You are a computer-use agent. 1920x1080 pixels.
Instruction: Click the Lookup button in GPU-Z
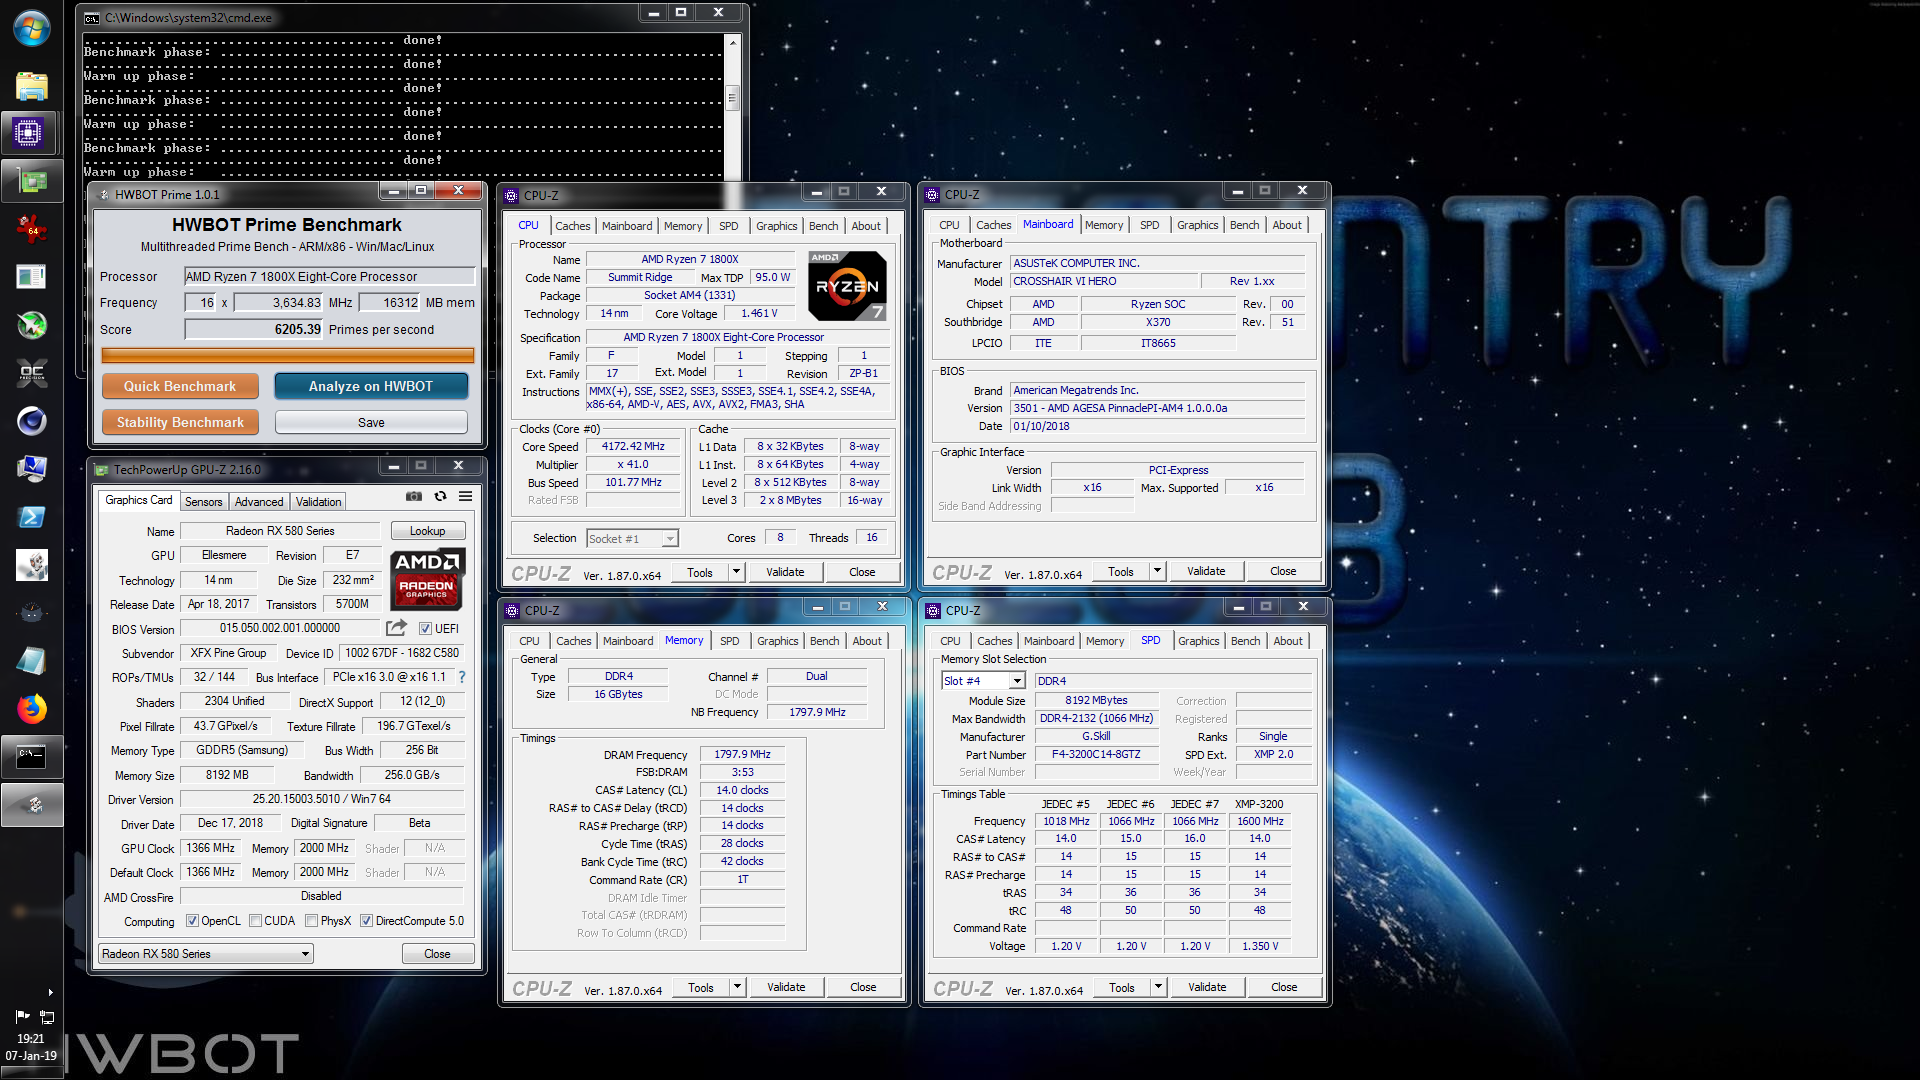click(x=427, y=531)
